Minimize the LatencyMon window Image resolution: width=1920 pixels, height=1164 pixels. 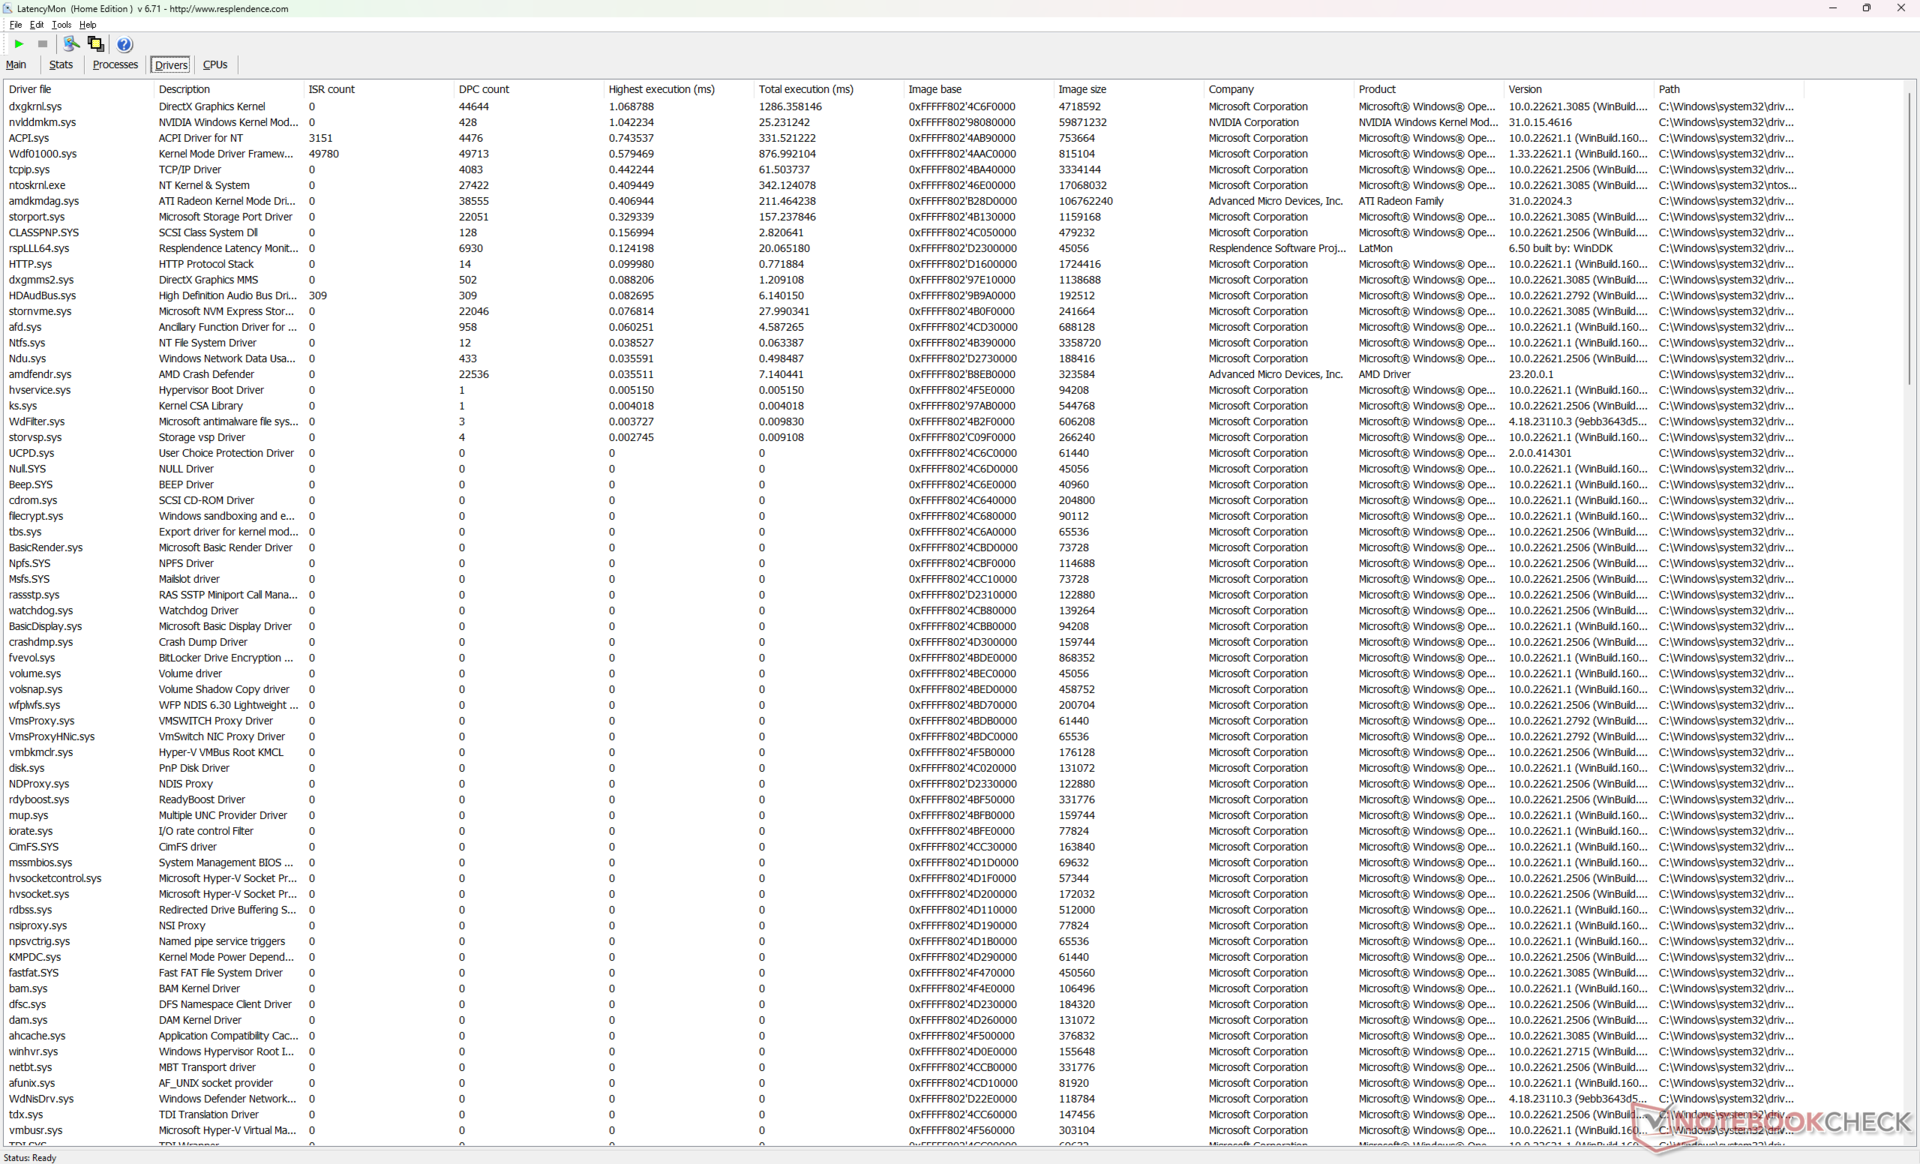coord(1832,8)
